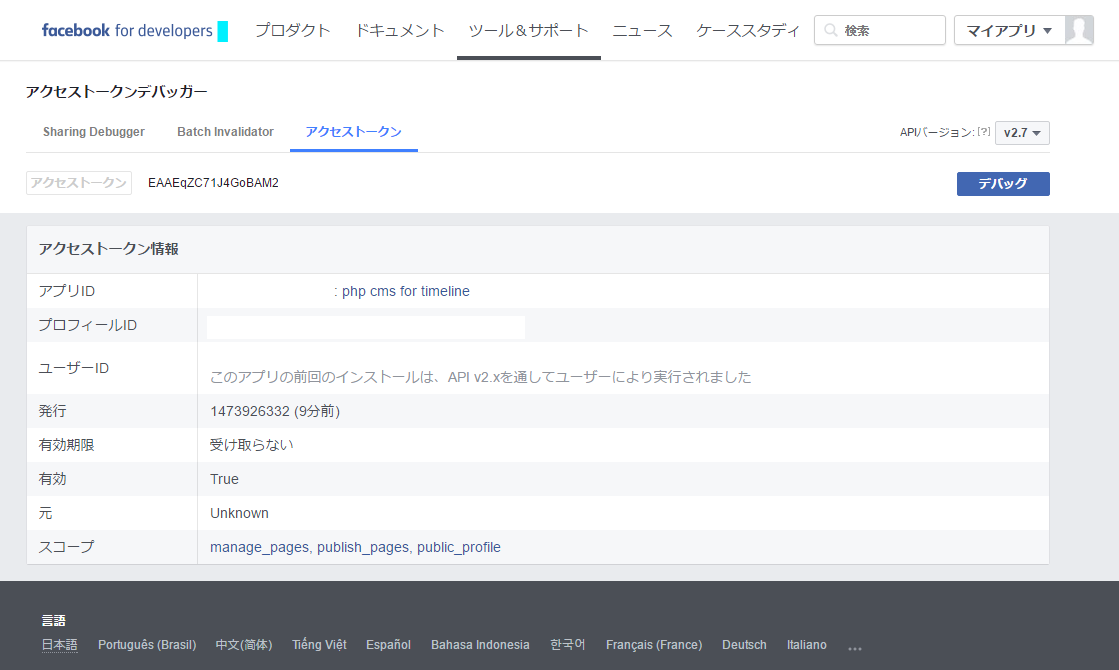Focus the 検索 search field
Viewport: 1119px width, 670px height.
(x=879, y=30)
